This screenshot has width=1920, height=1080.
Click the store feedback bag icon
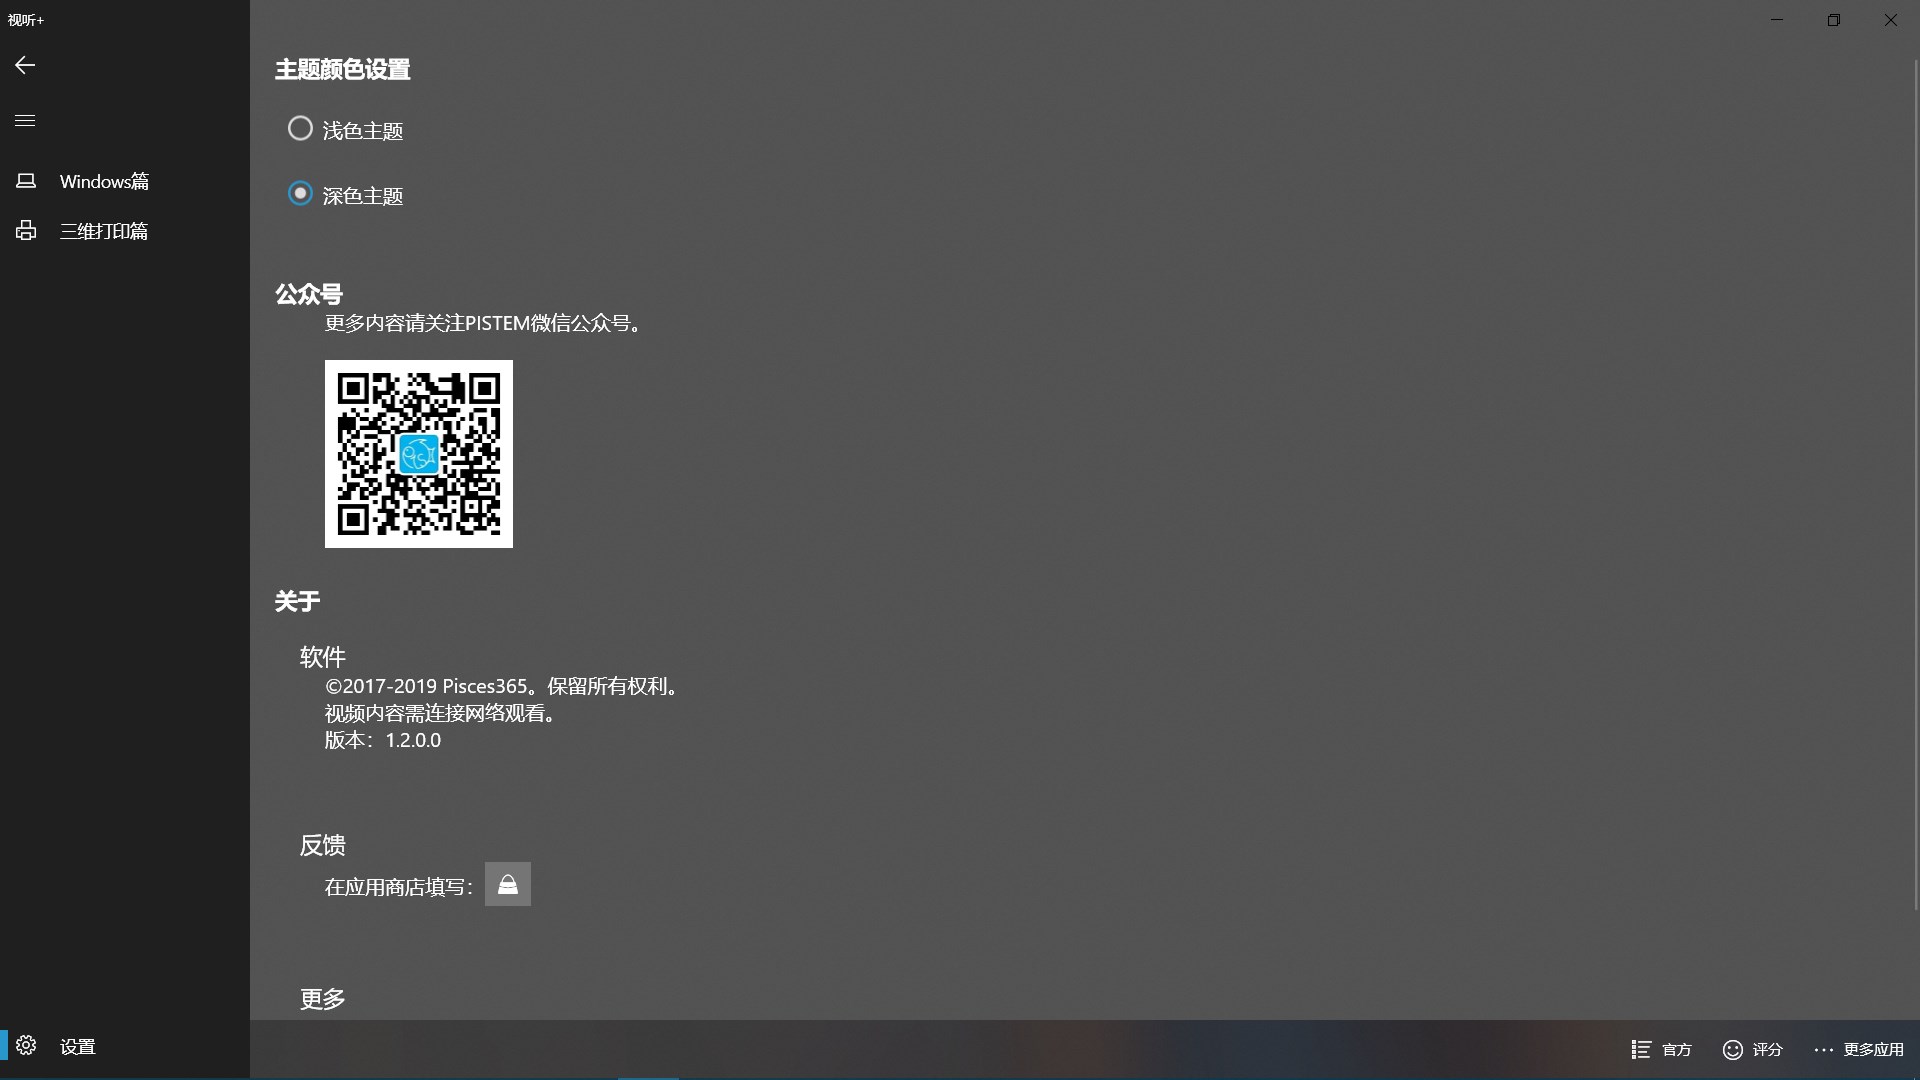click(508, 884)
